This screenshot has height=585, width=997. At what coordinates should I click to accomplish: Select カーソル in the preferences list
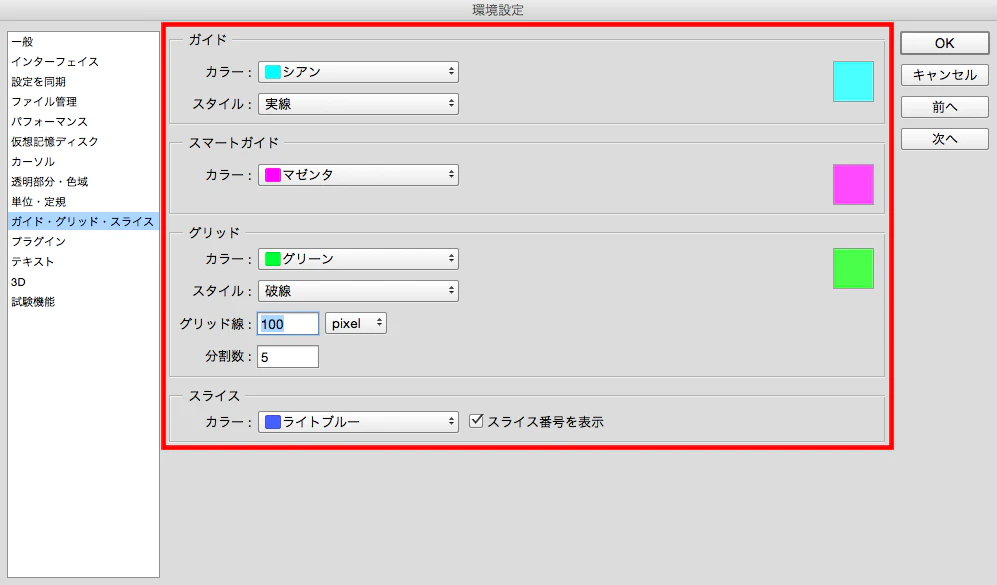coord(83,162)
